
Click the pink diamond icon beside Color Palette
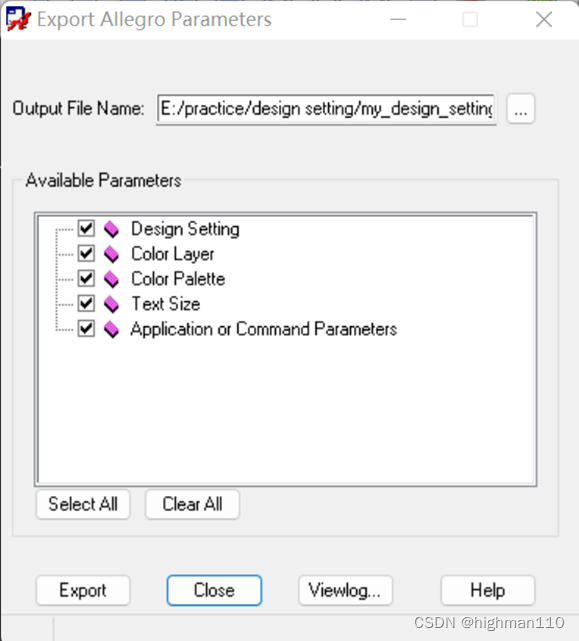[x=111, y=279]
